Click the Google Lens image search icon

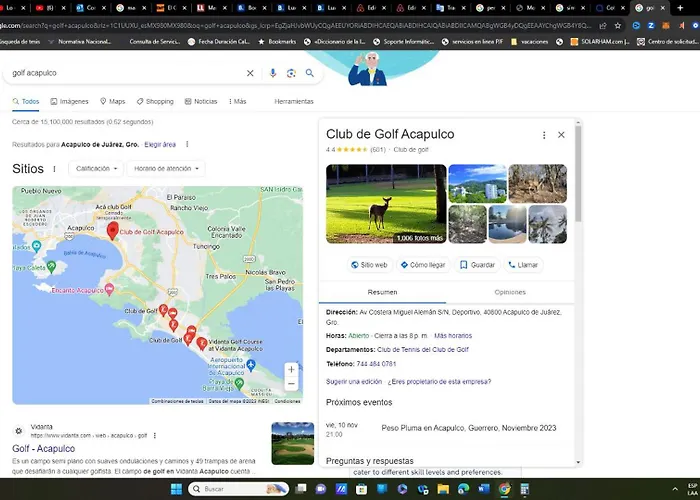(291, 73)
